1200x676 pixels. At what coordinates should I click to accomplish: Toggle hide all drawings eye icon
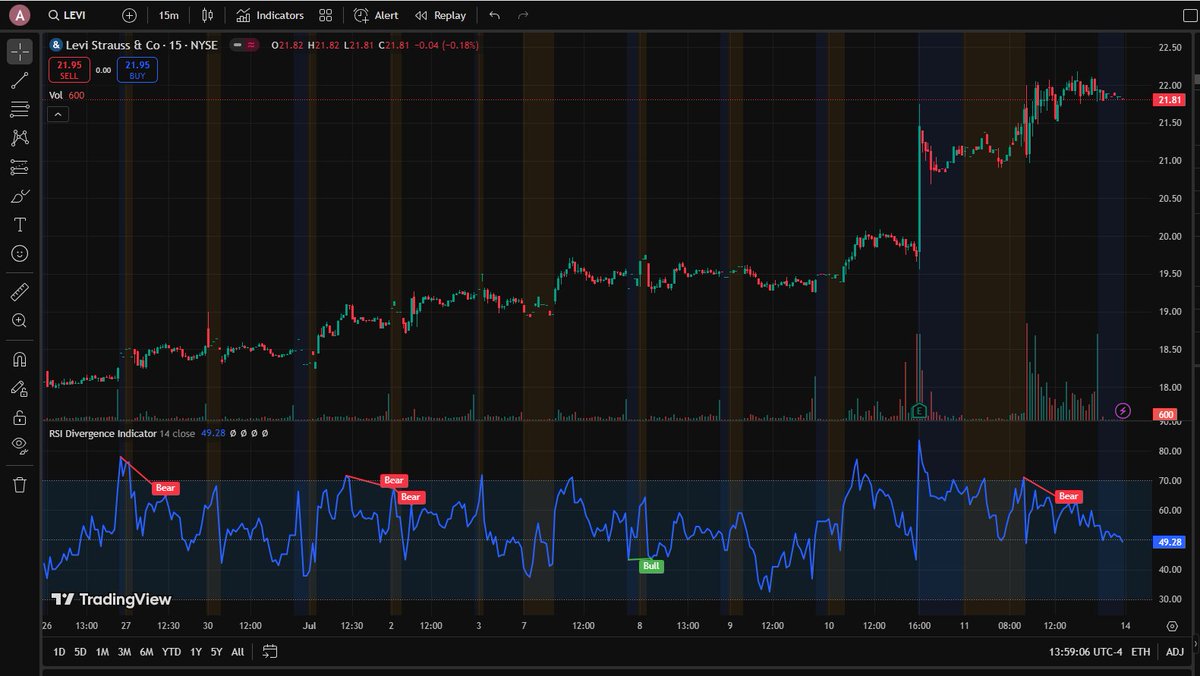point(20,446)
